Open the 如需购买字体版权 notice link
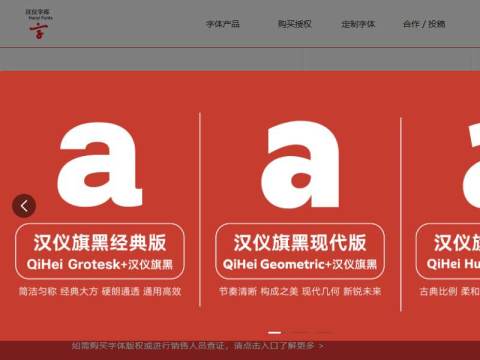This screenshot has width=480, height=360. tap(198, 346)
